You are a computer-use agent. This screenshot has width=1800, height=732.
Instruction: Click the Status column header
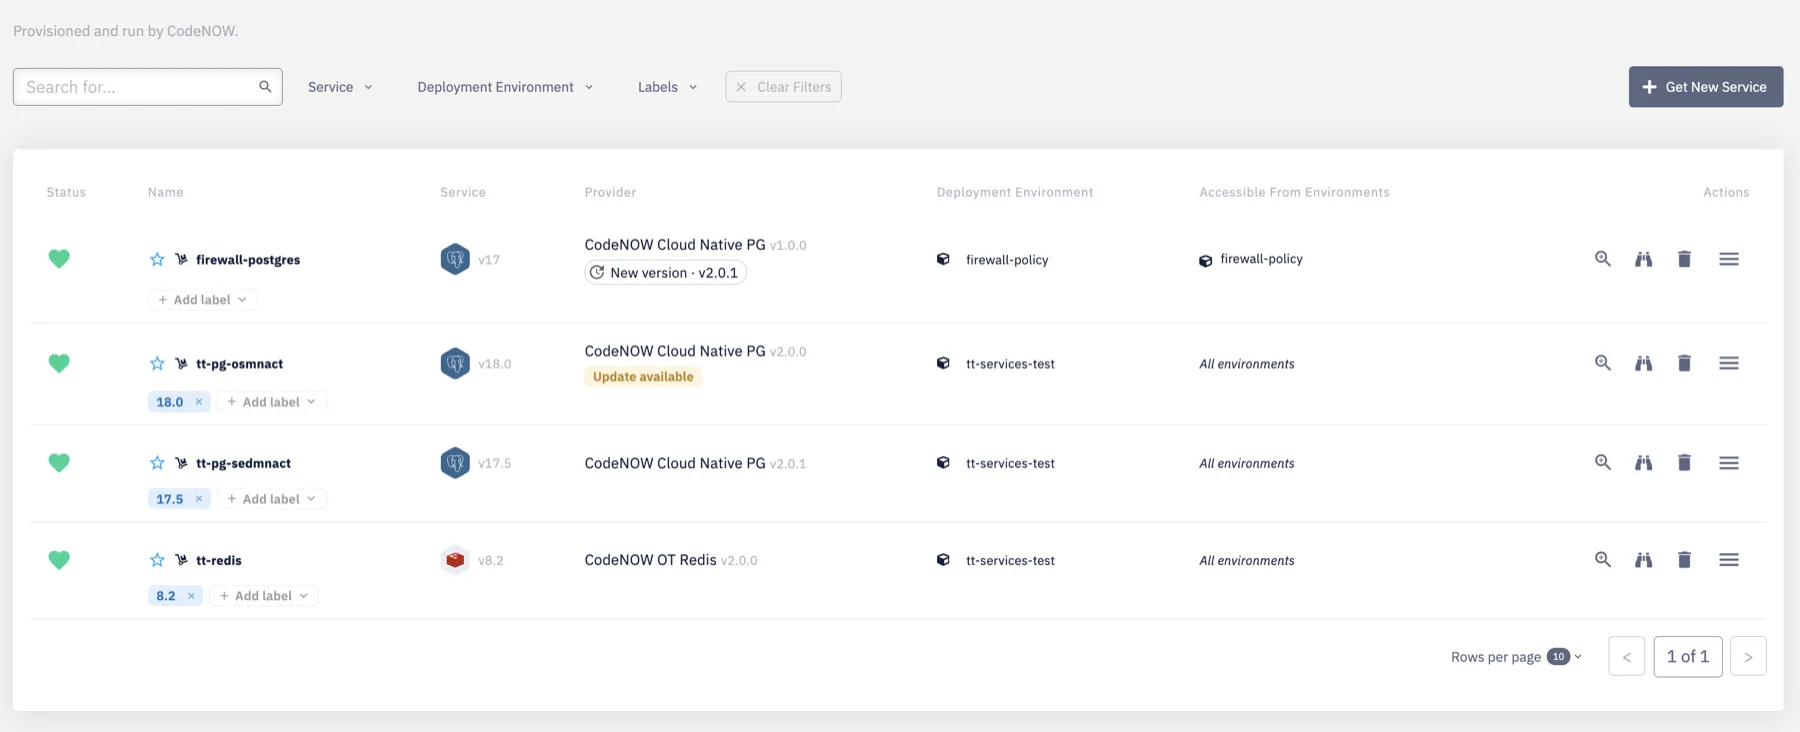click(x=66, y=192)
